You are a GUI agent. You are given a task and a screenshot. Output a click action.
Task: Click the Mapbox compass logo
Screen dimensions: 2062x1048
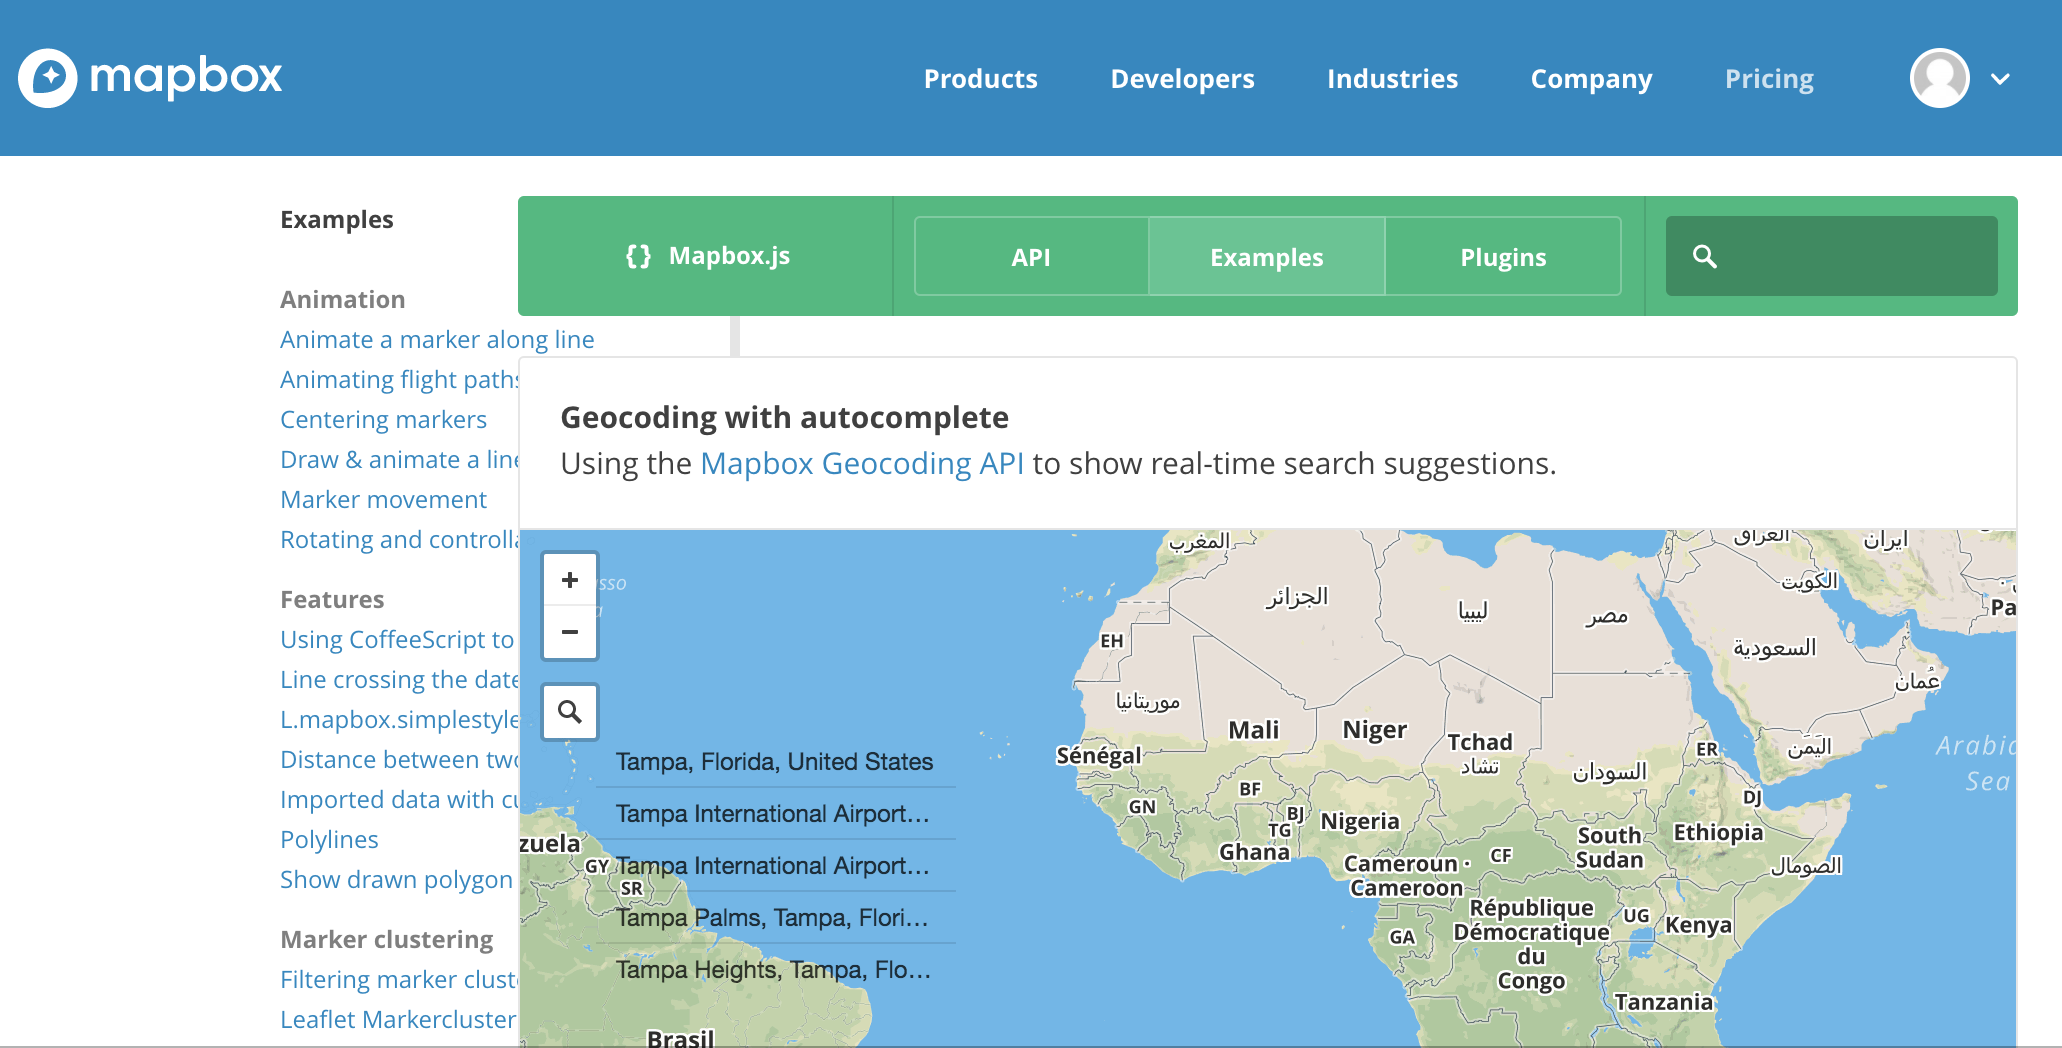pyautogui.click(x=46, y=77)
